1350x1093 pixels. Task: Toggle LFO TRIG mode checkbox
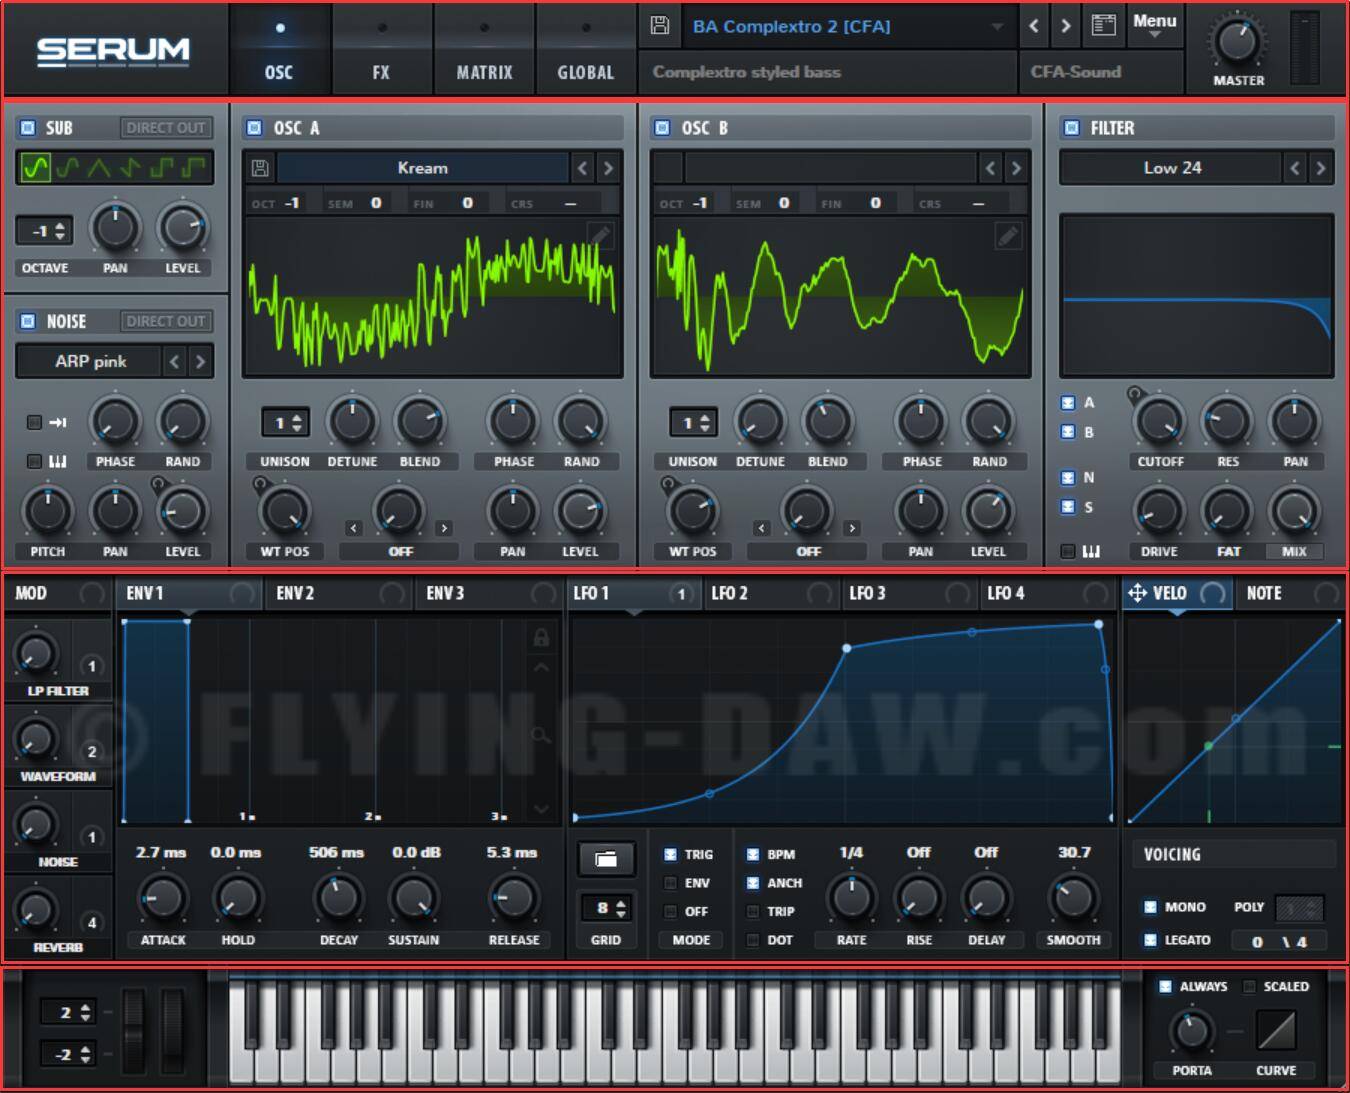coord(670,855)
